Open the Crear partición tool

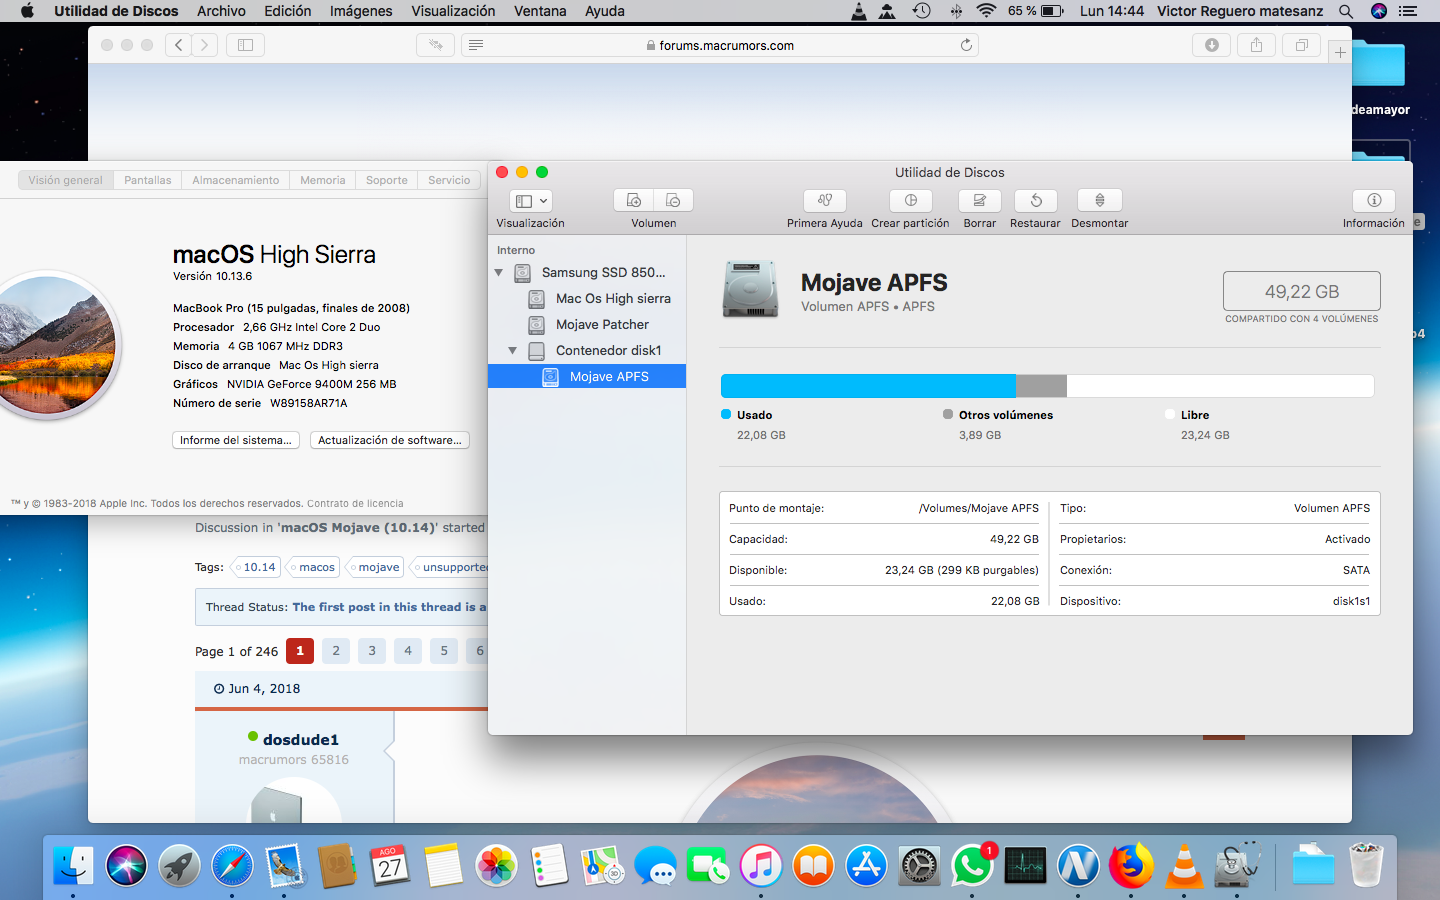pyautogui.click(x=910, y=200)
